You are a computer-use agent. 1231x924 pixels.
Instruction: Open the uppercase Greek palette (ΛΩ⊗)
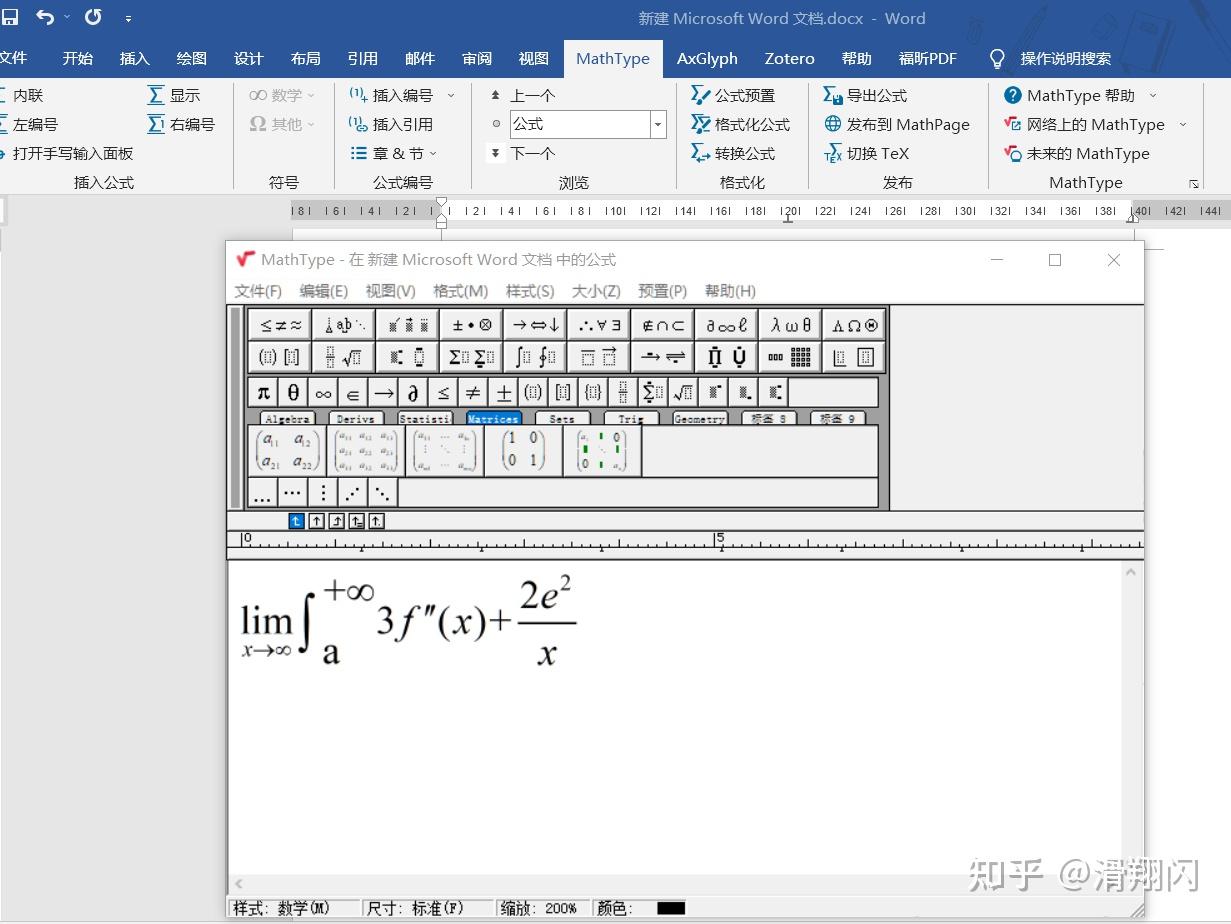pos(855,325)
